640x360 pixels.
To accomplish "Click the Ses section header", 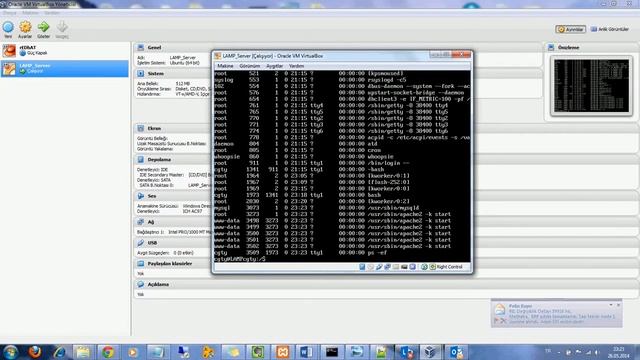I will click(x=152, y=196).
